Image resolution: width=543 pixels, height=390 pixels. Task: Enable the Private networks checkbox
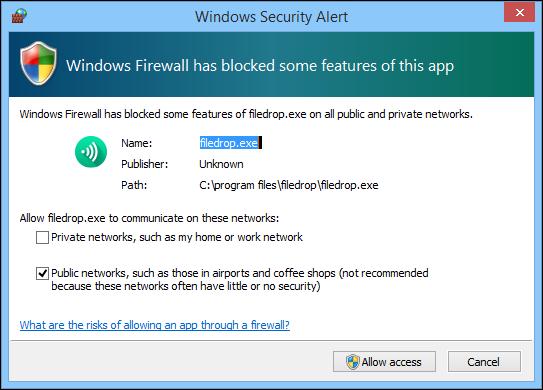42,238
